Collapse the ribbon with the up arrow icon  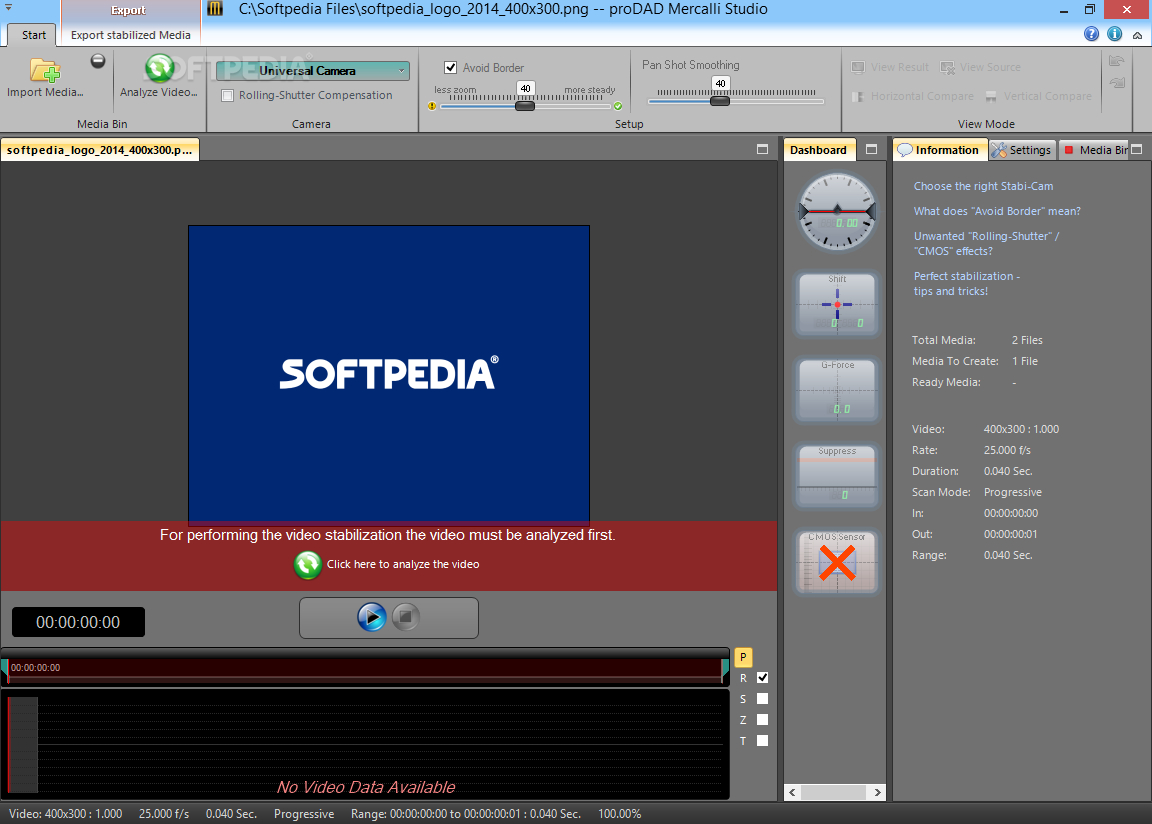pos(1137,35)
